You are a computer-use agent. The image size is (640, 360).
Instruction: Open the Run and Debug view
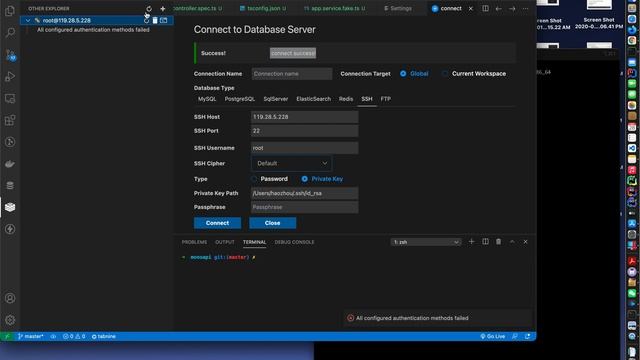[10, 77]
